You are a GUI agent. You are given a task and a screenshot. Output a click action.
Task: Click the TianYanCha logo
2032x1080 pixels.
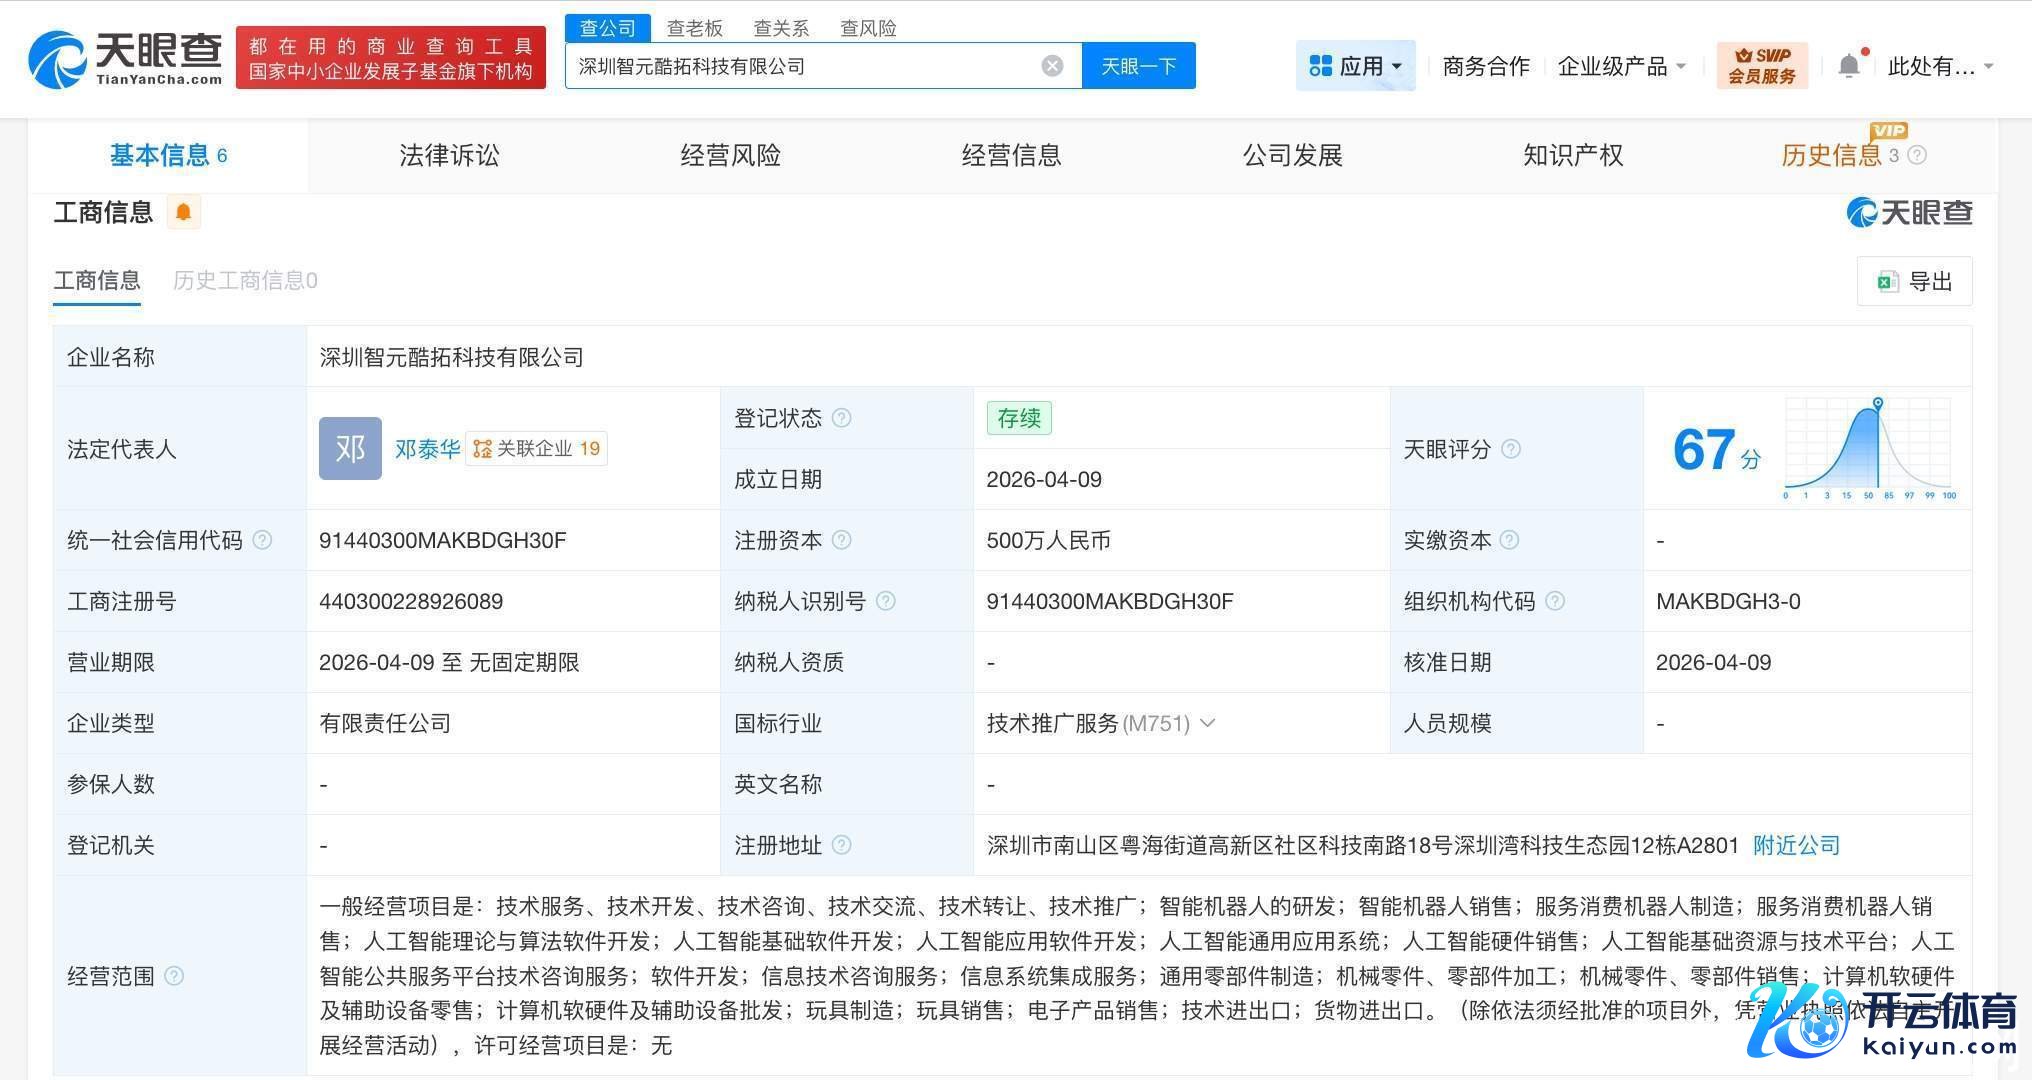coord(125,59)
